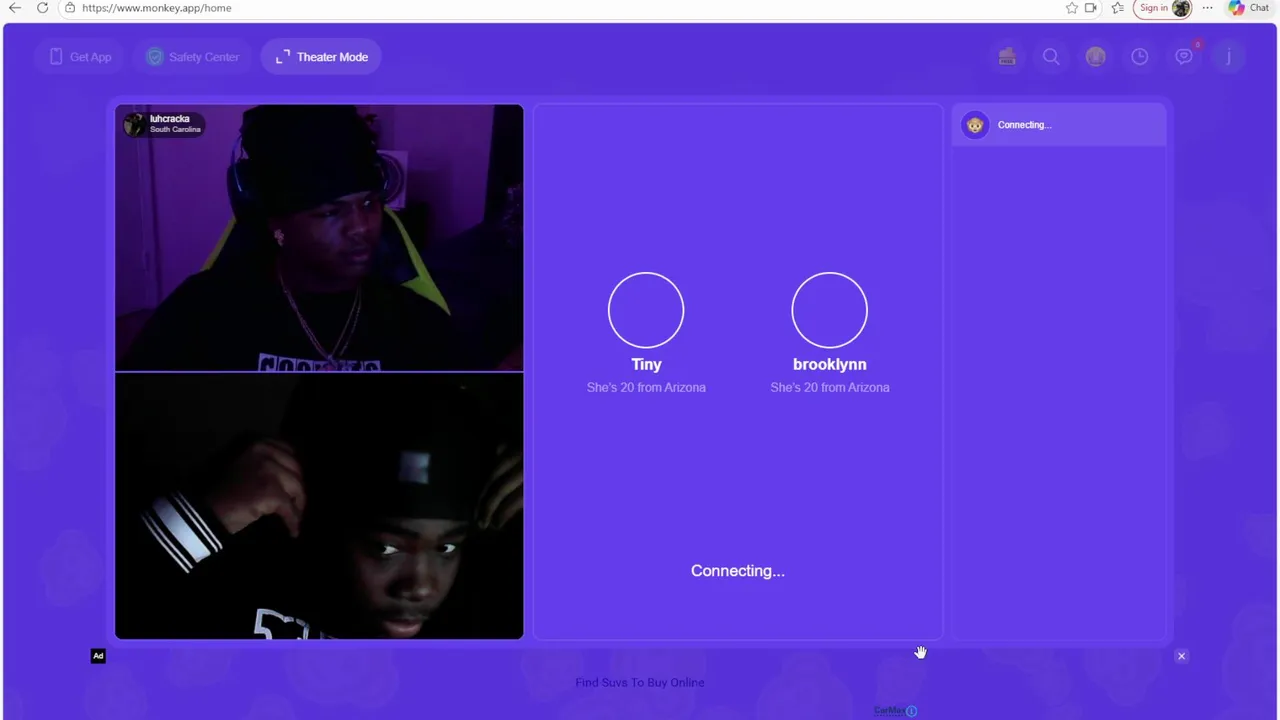Screen dimensions: 1280x720
Task: Click the bottom webcam video feed
Action: pyautogui.click(x=319, y=506)
